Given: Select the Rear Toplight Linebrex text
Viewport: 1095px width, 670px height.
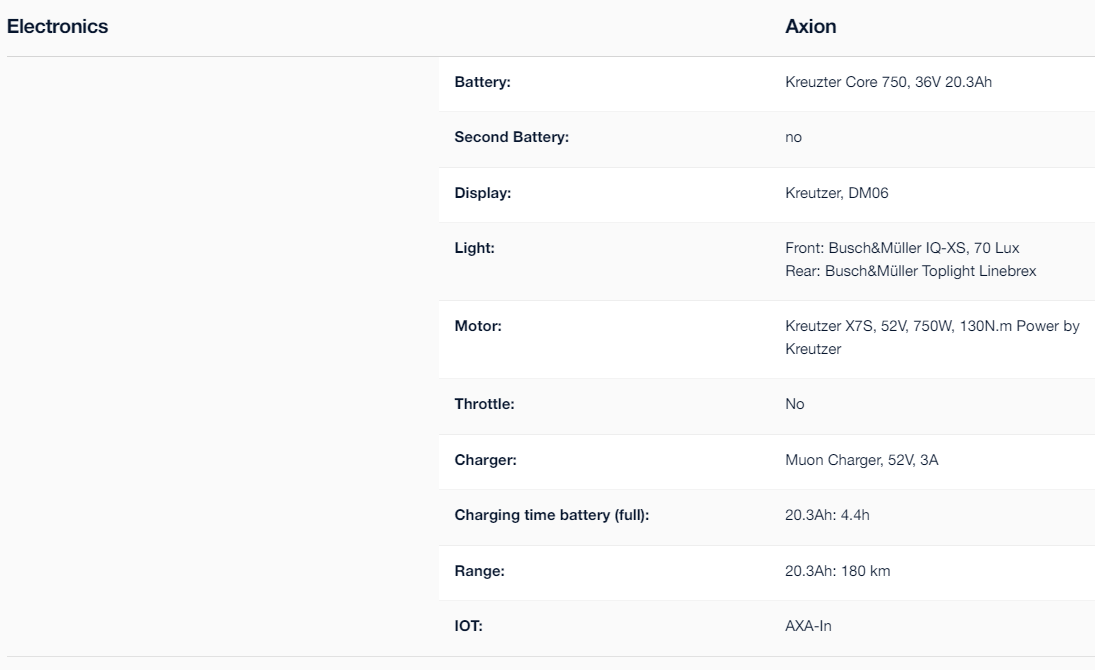Looking at the screenshot, I should (x=911, y=271).
